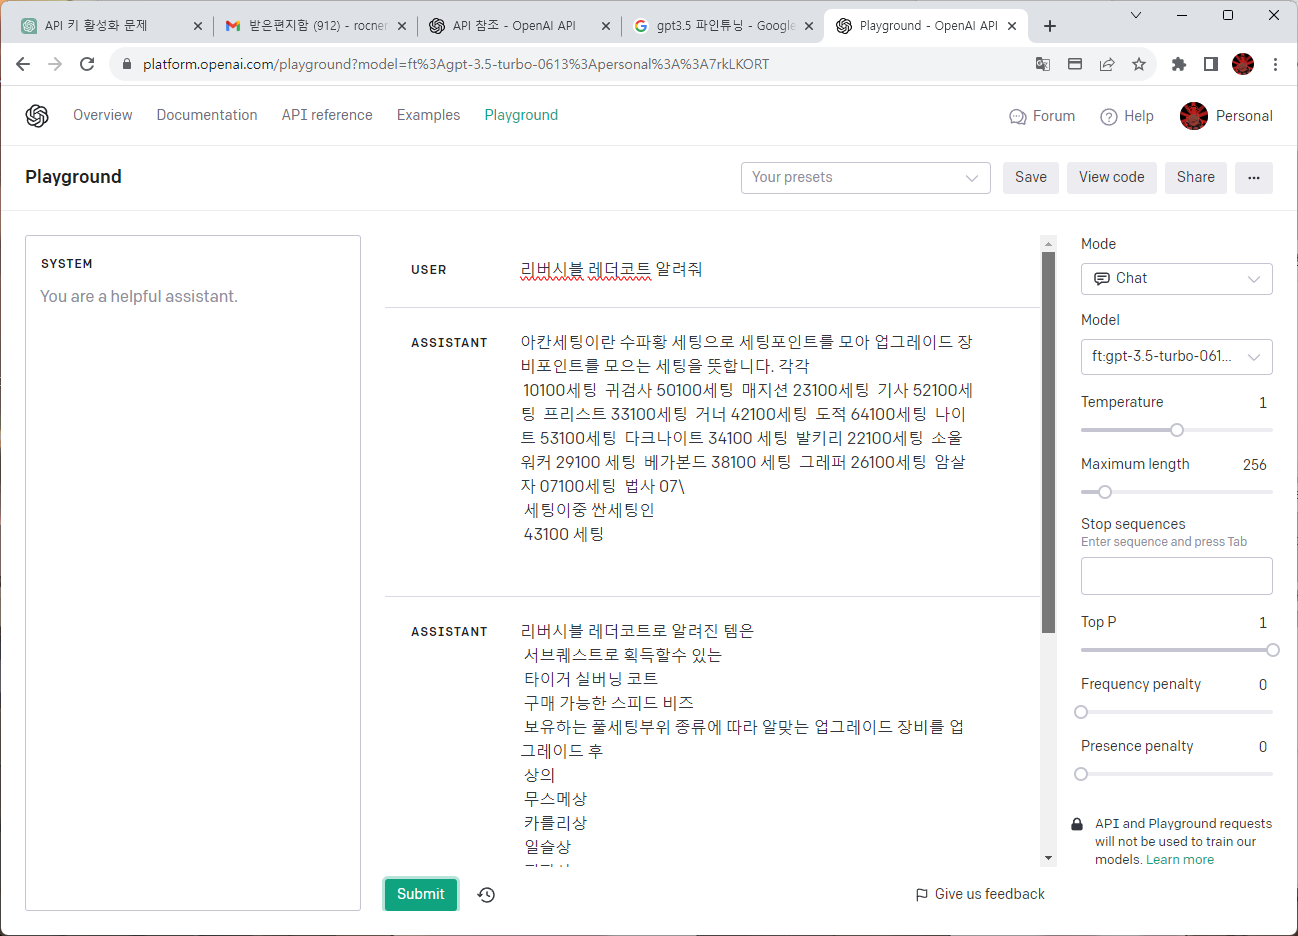
Task: Click the Presence penalty slider handle
Action: [x=1081, y=774]
